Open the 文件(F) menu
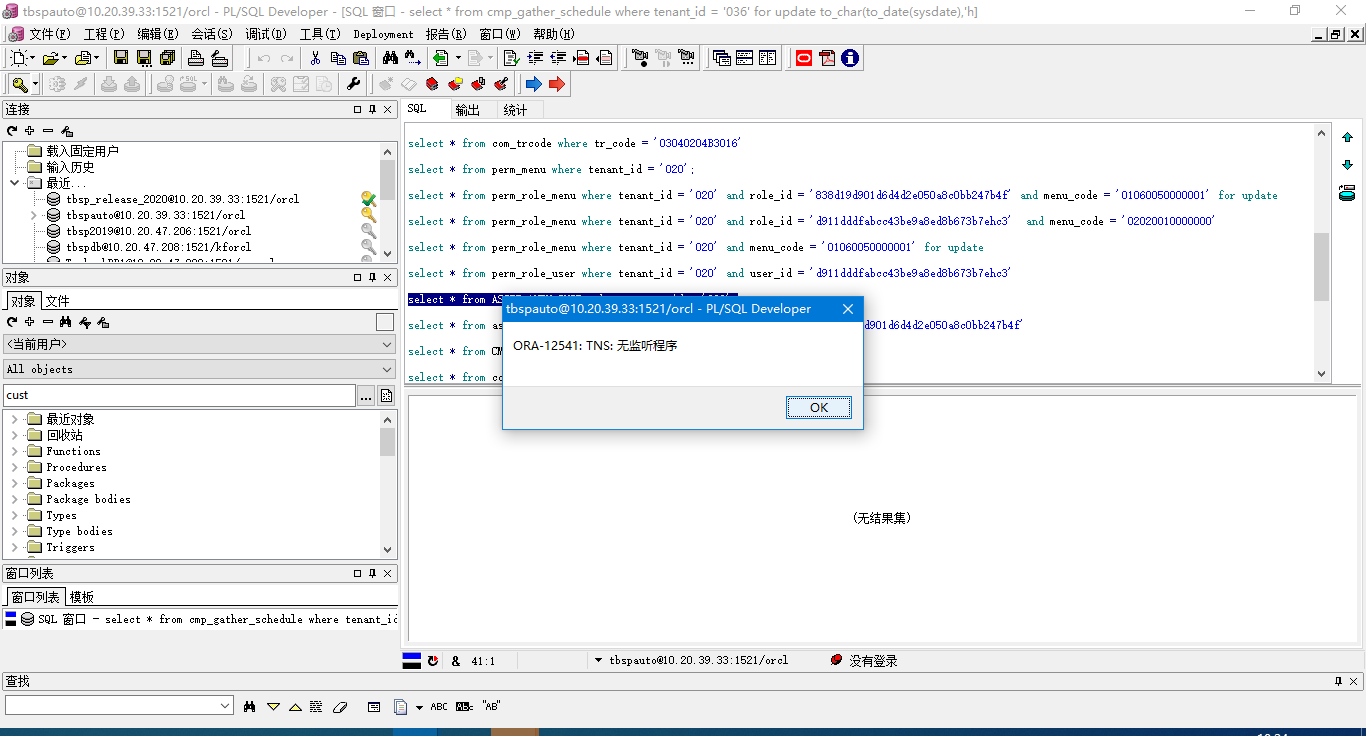The height and width of the screenshot is (736, 1366). (x=49, y=34)
